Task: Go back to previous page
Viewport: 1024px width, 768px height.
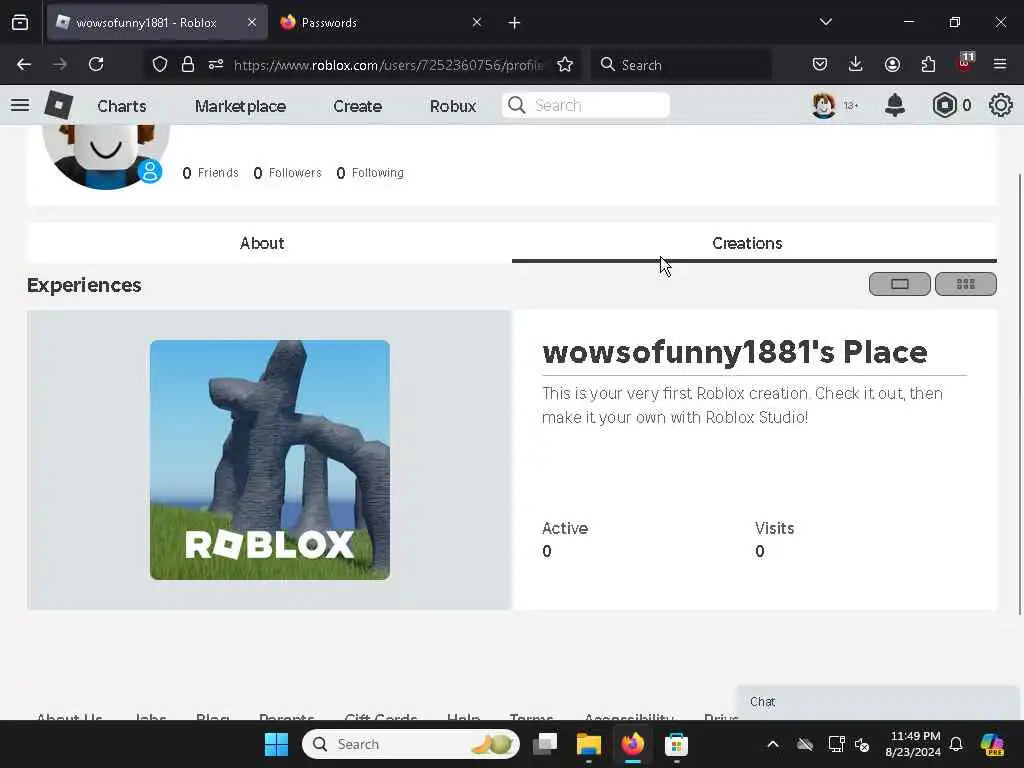Action: tap(24, 64)
